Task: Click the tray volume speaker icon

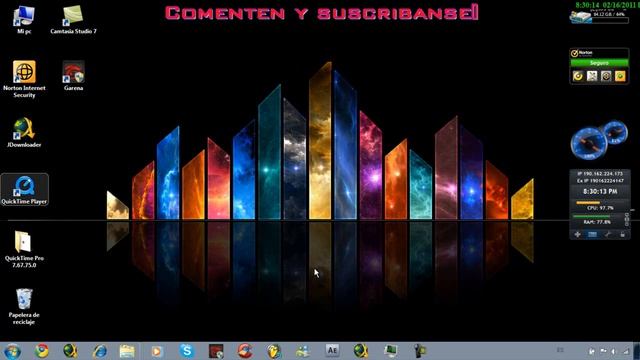Action: point(613,351)
